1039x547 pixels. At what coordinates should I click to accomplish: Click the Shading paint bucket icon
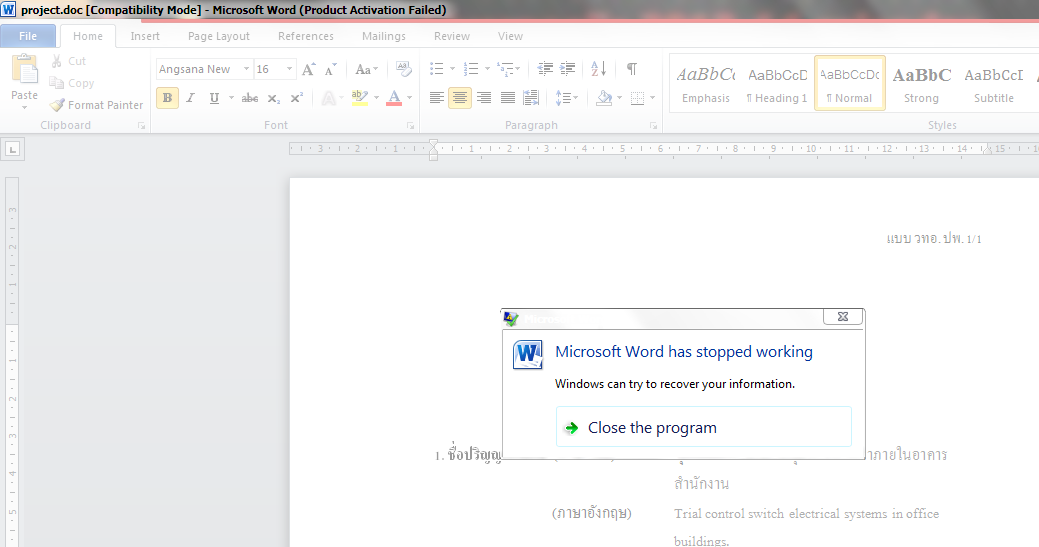click(x=604, y=98)
